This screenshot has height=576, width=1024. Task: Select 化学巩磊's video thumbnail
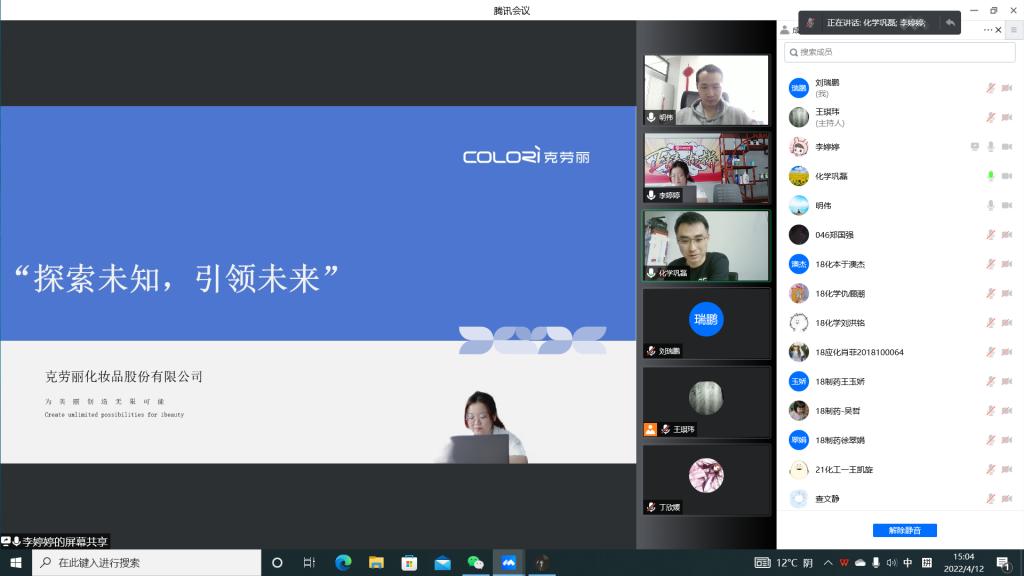coord(706,245)
